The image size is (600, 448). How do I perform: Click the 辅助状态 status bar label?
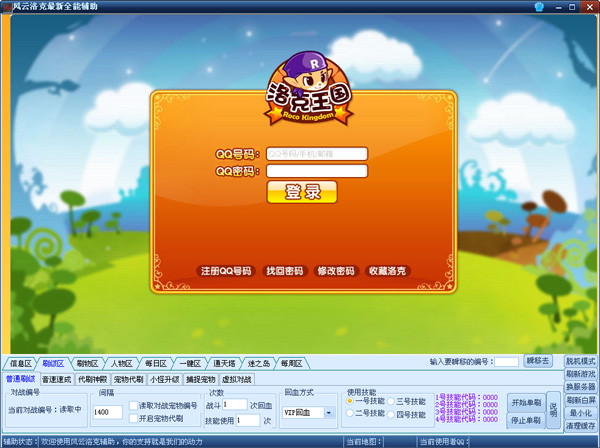(20, 442)
